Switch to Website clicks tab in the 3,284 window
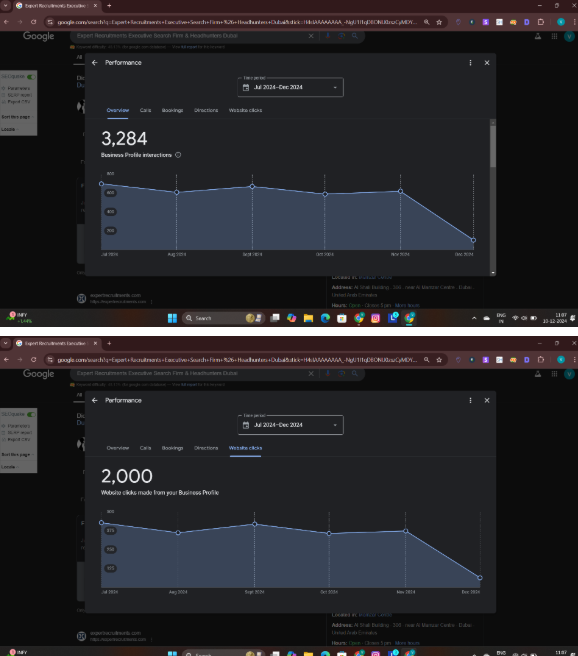 pyautogui.click(x=246, y=110)
